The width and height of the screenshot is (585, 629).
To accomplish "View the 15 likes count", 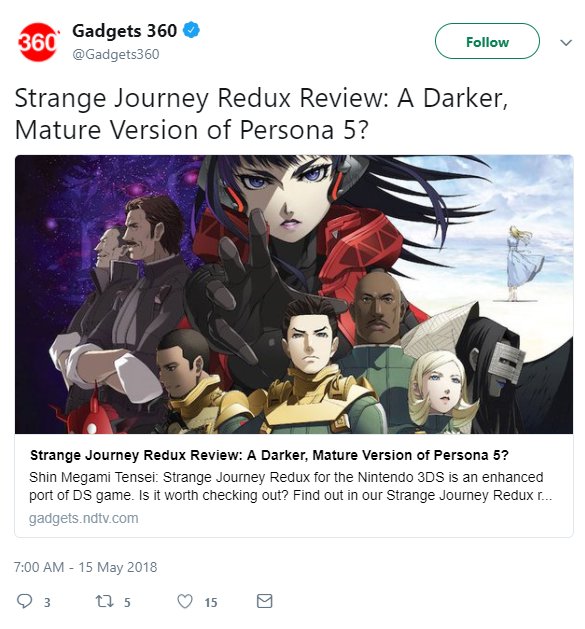I will point(211,602).
